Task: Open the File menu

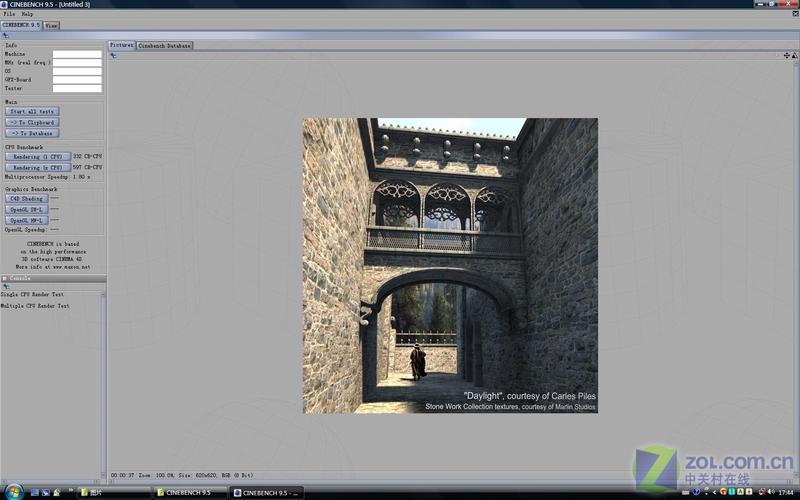Action: tap(9, 14)
